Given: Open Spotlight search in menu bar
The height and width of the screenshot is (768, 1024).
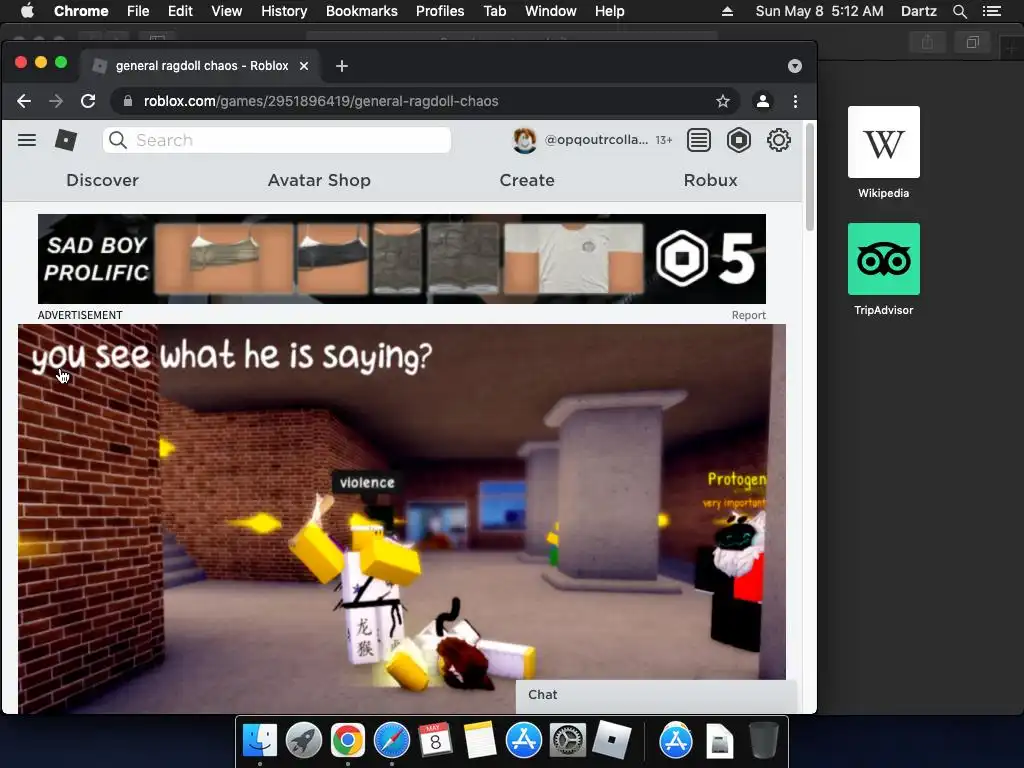Looking at the screenshot, I should click(959, 11).
